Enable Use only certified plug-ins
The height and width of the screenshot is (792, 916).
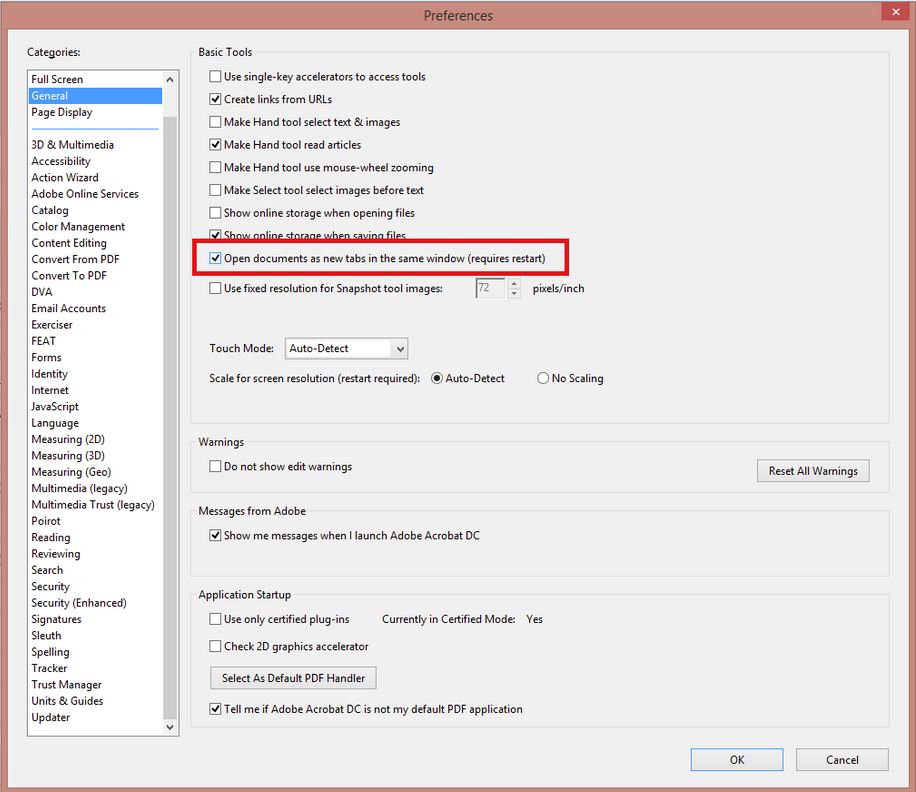tap(215, 619)
